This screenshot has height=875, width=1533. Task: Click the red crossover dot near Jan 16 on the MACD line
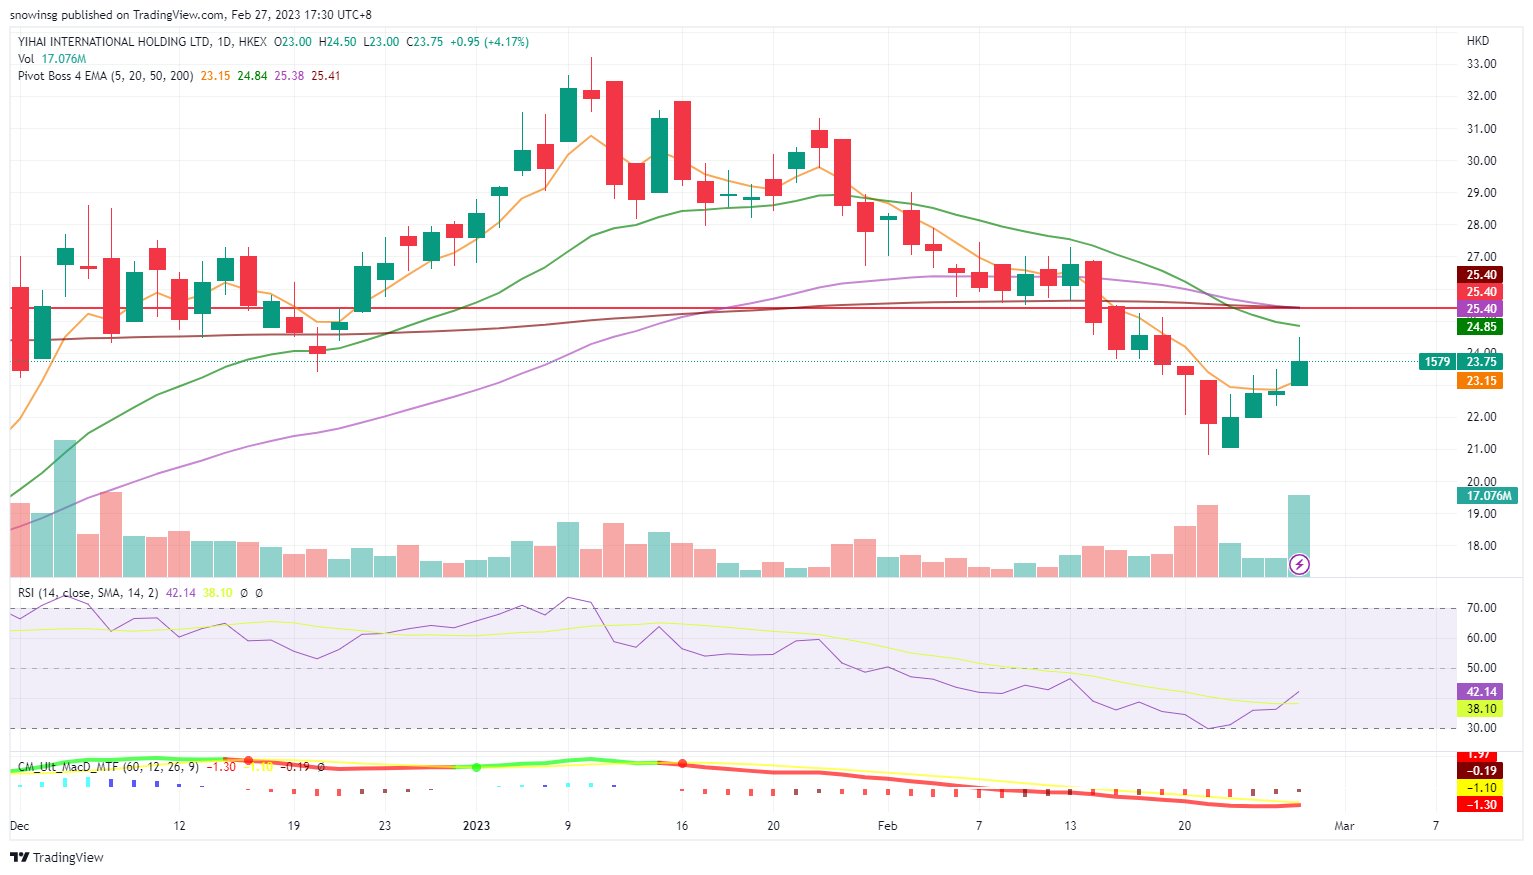pos(682,764)
